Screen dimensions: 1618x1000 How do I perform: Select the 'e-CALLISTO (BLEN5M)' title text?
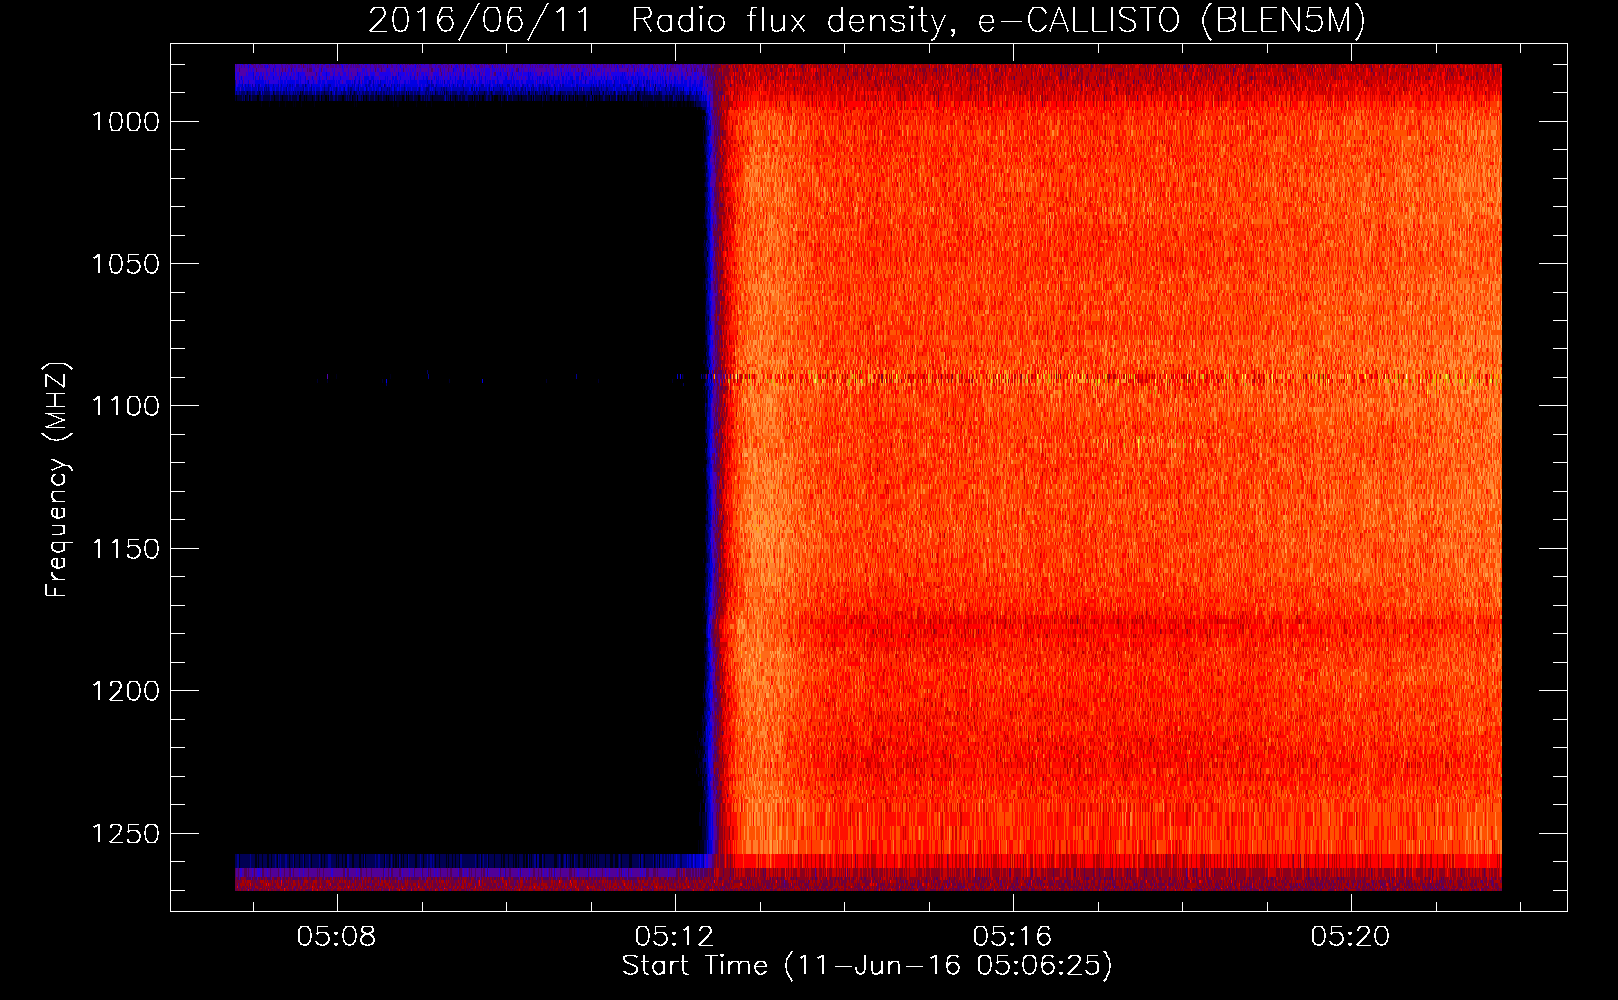pyautogui.click(x=1171, y=21)
